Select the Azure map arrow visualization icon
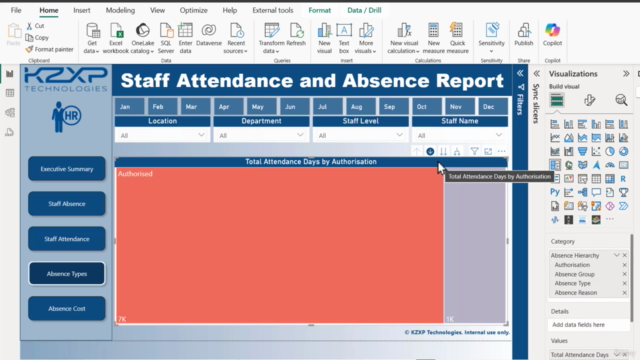The image size is (640, 360). [x=596, y=165]
